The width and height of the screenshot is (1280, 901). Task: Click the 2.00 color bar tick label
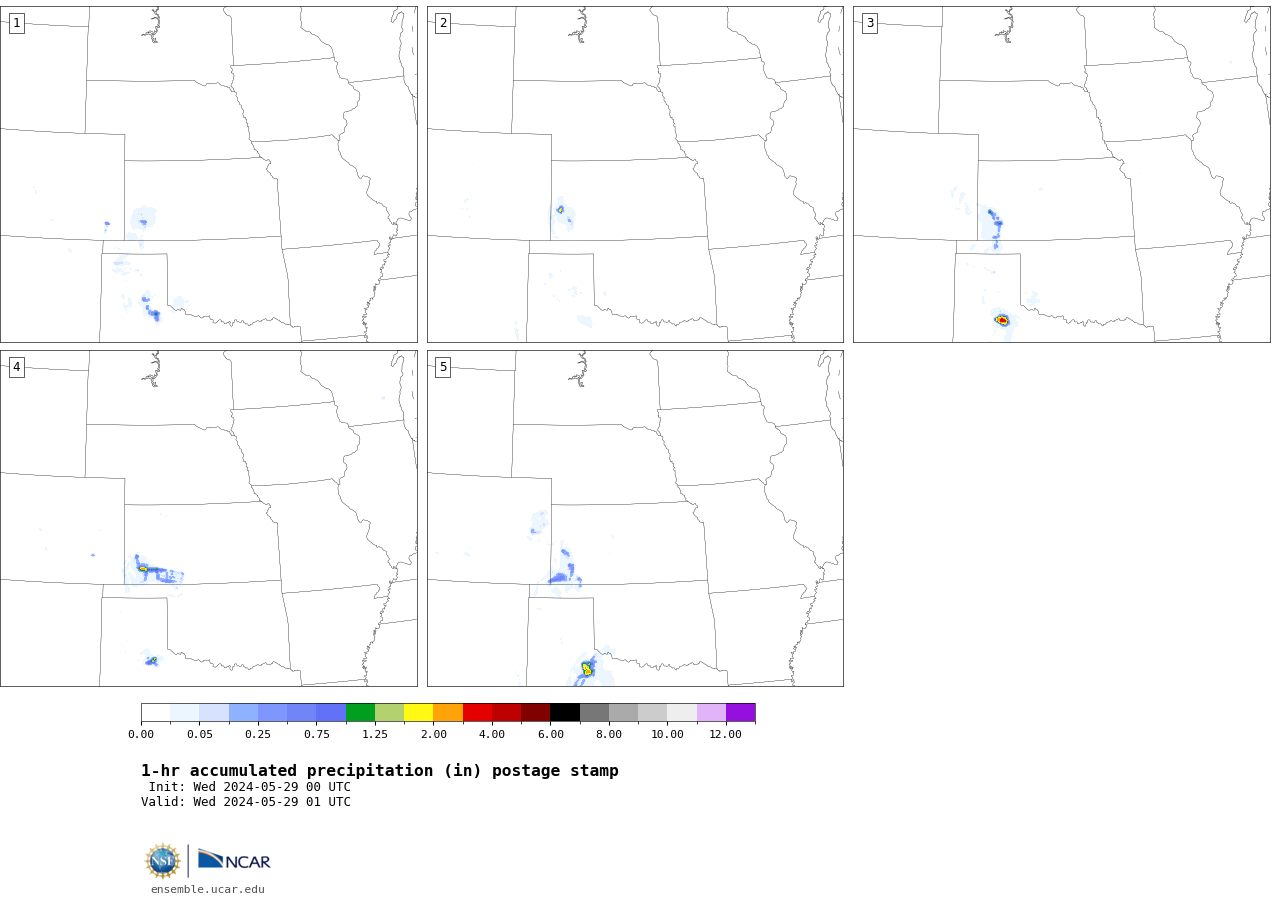[x=434, y=734]
